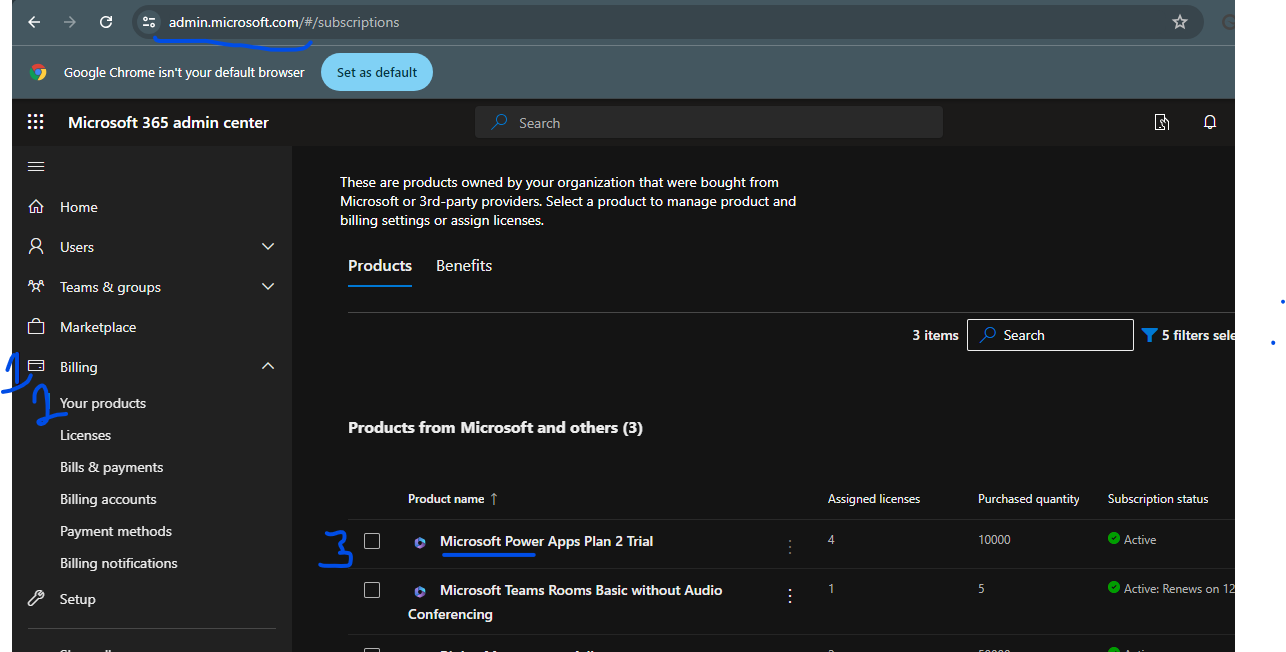Select the Billing card icon
This screenshot has height=652, width=1286.
pos(36,366)
